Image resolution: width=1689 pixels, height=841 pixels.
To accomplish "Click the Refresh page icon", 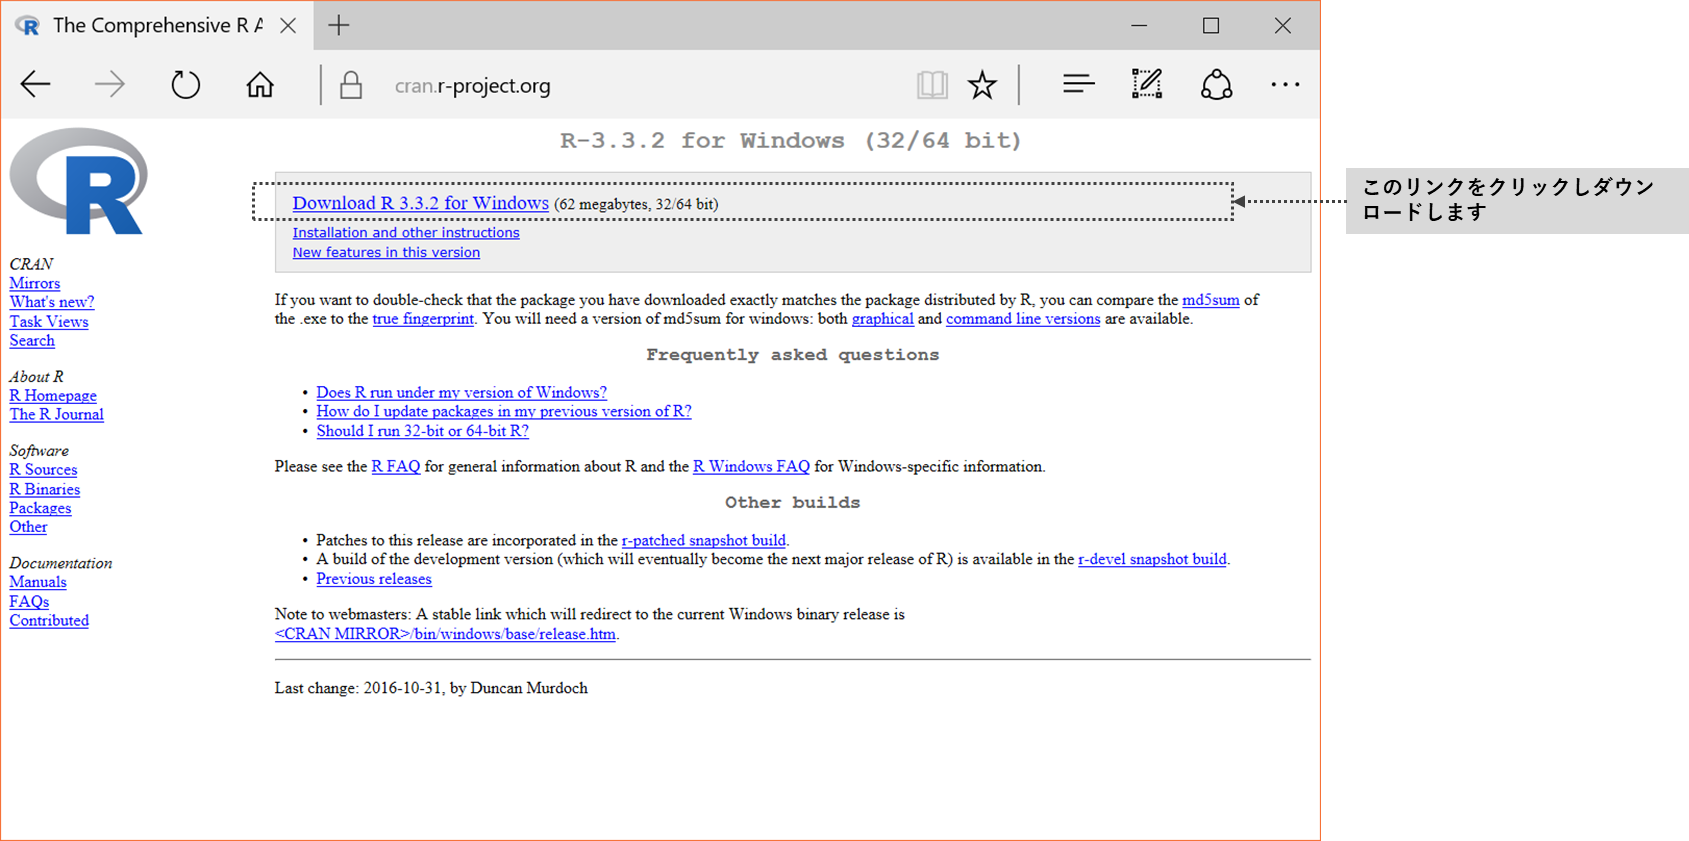I will (x=186, y=85).
